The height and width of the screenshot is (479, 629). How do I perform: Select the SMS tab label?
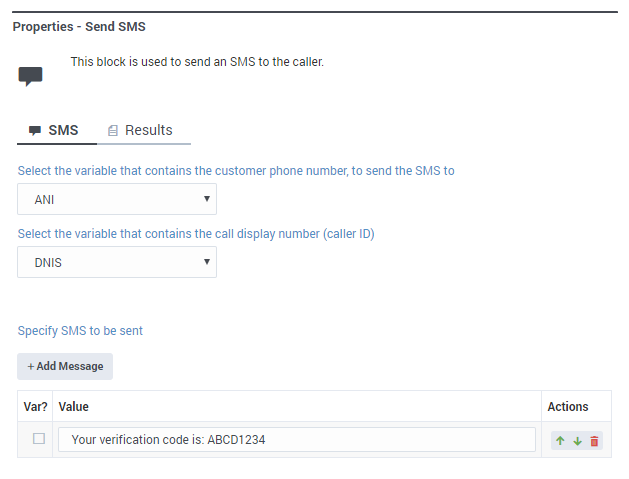point(63,131)
